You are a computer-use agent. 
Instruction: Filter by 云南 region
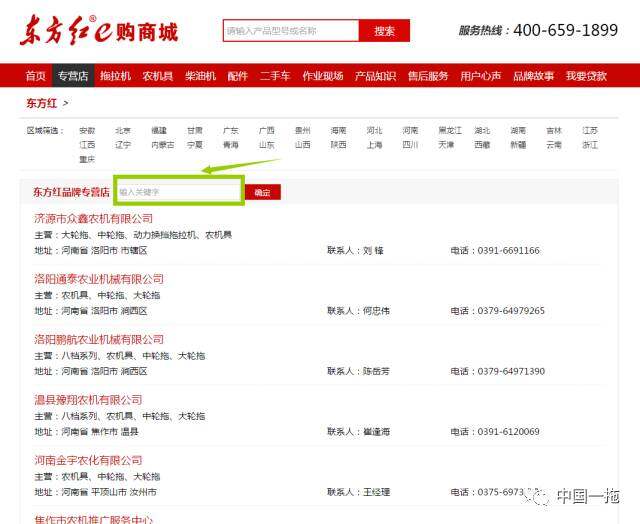pos(554,145)
